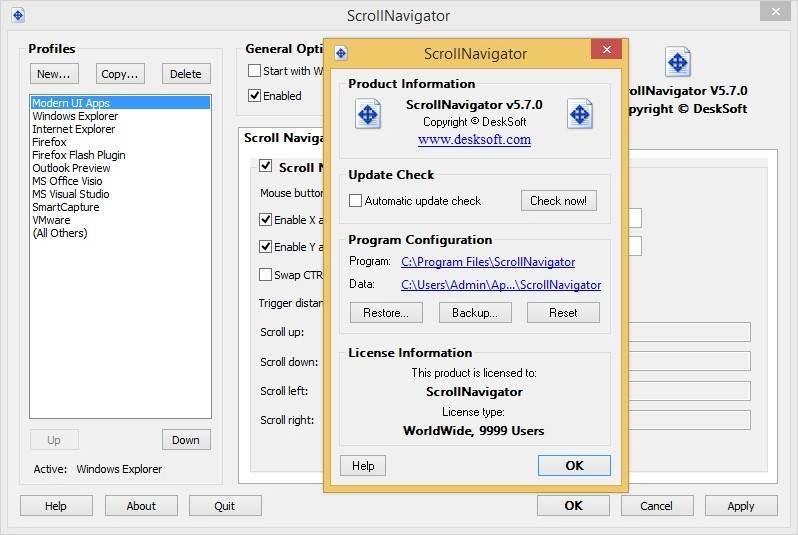Click main window OK button
The height and width of the screenshot is (535, 798).
573,506
